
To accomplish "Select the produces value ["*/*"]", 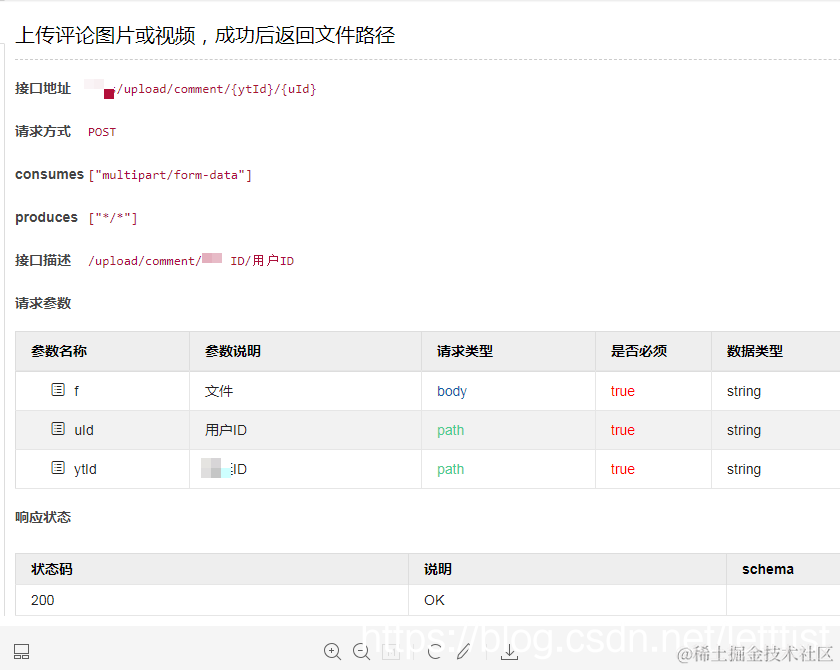I will tap(113, 218).
